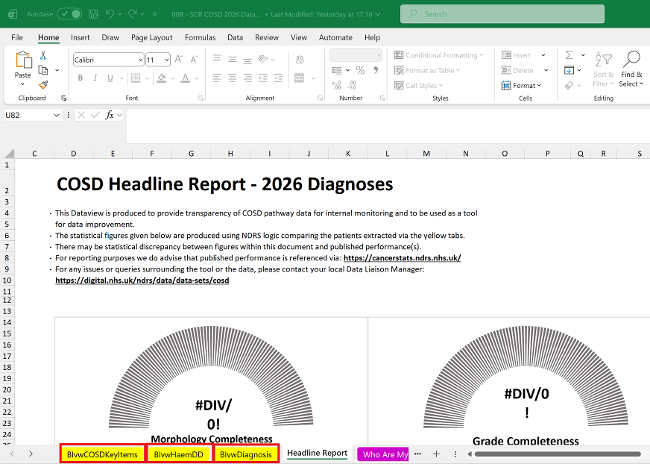Screen dimensions: 650x464
Task: Click the Fill down icon
Action: click(x=569, y=70)
